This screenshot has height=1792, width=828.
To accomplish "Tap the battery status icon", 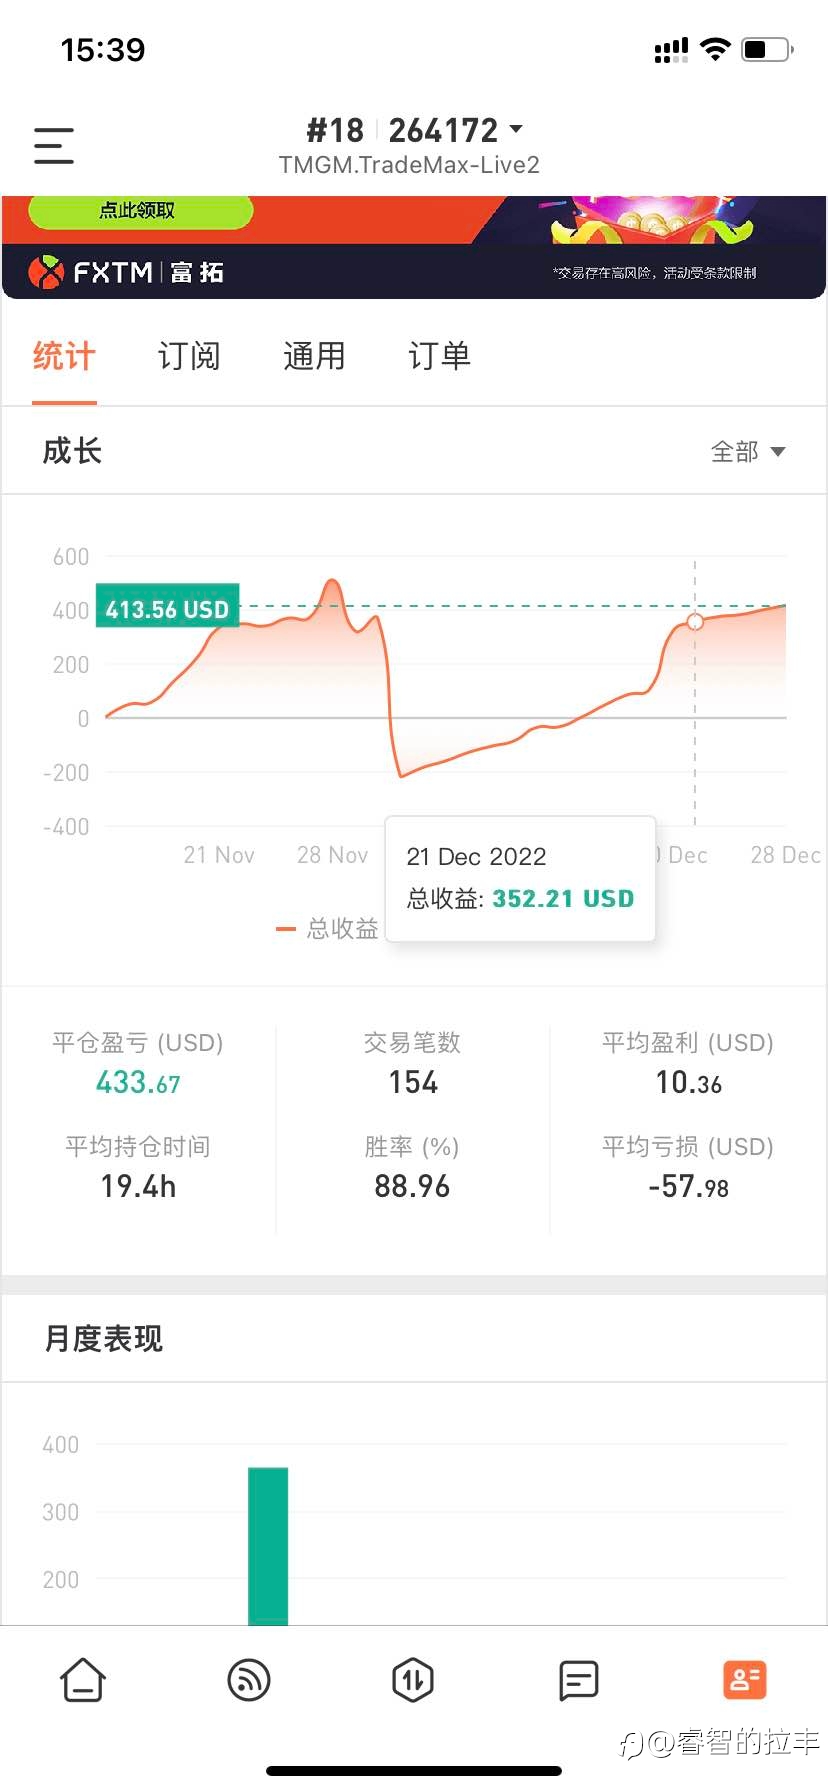I will 767,49.
